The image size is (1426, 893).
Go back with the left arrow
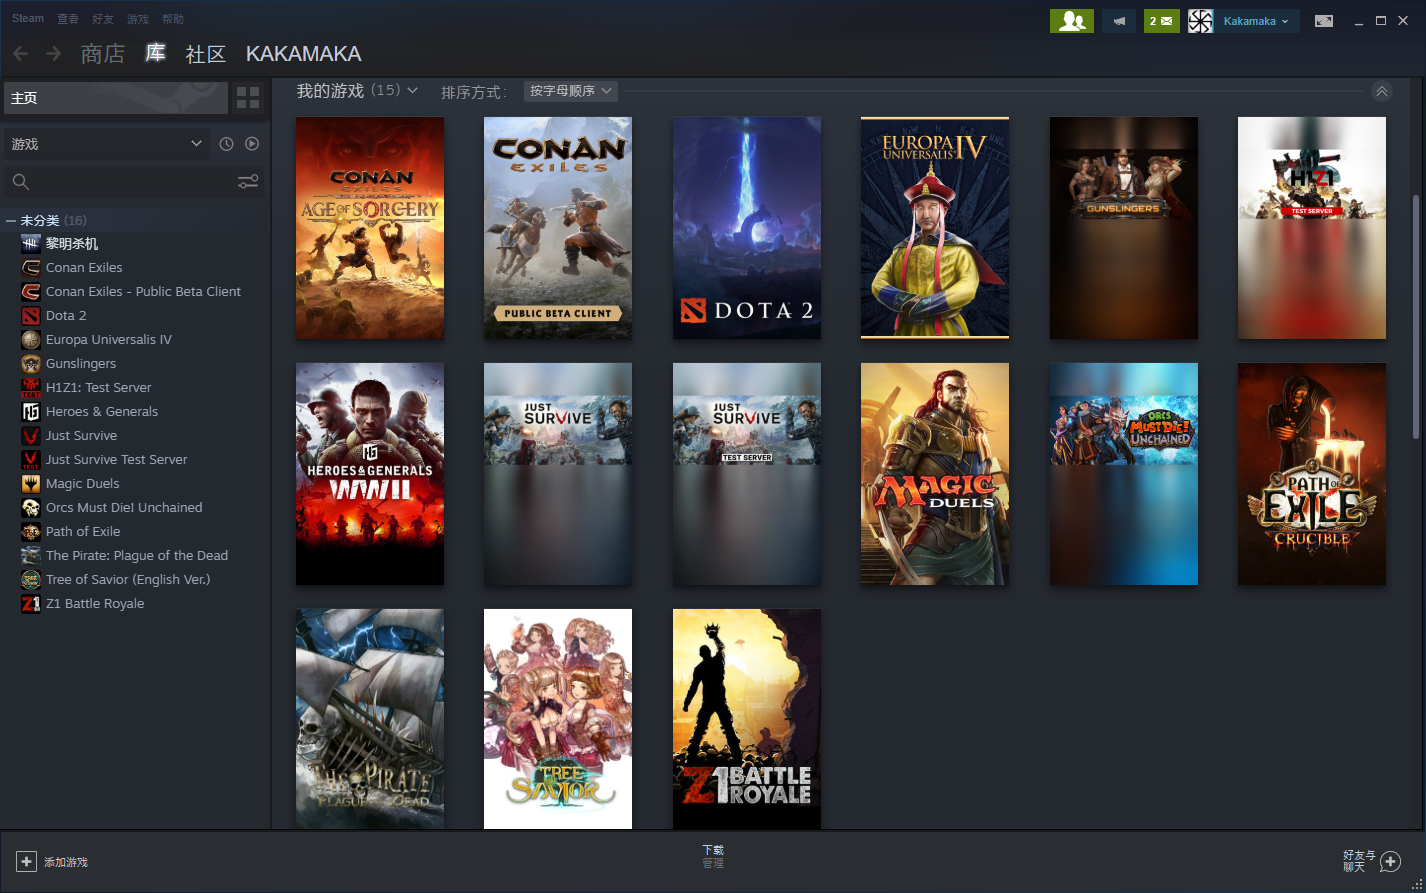21,53
